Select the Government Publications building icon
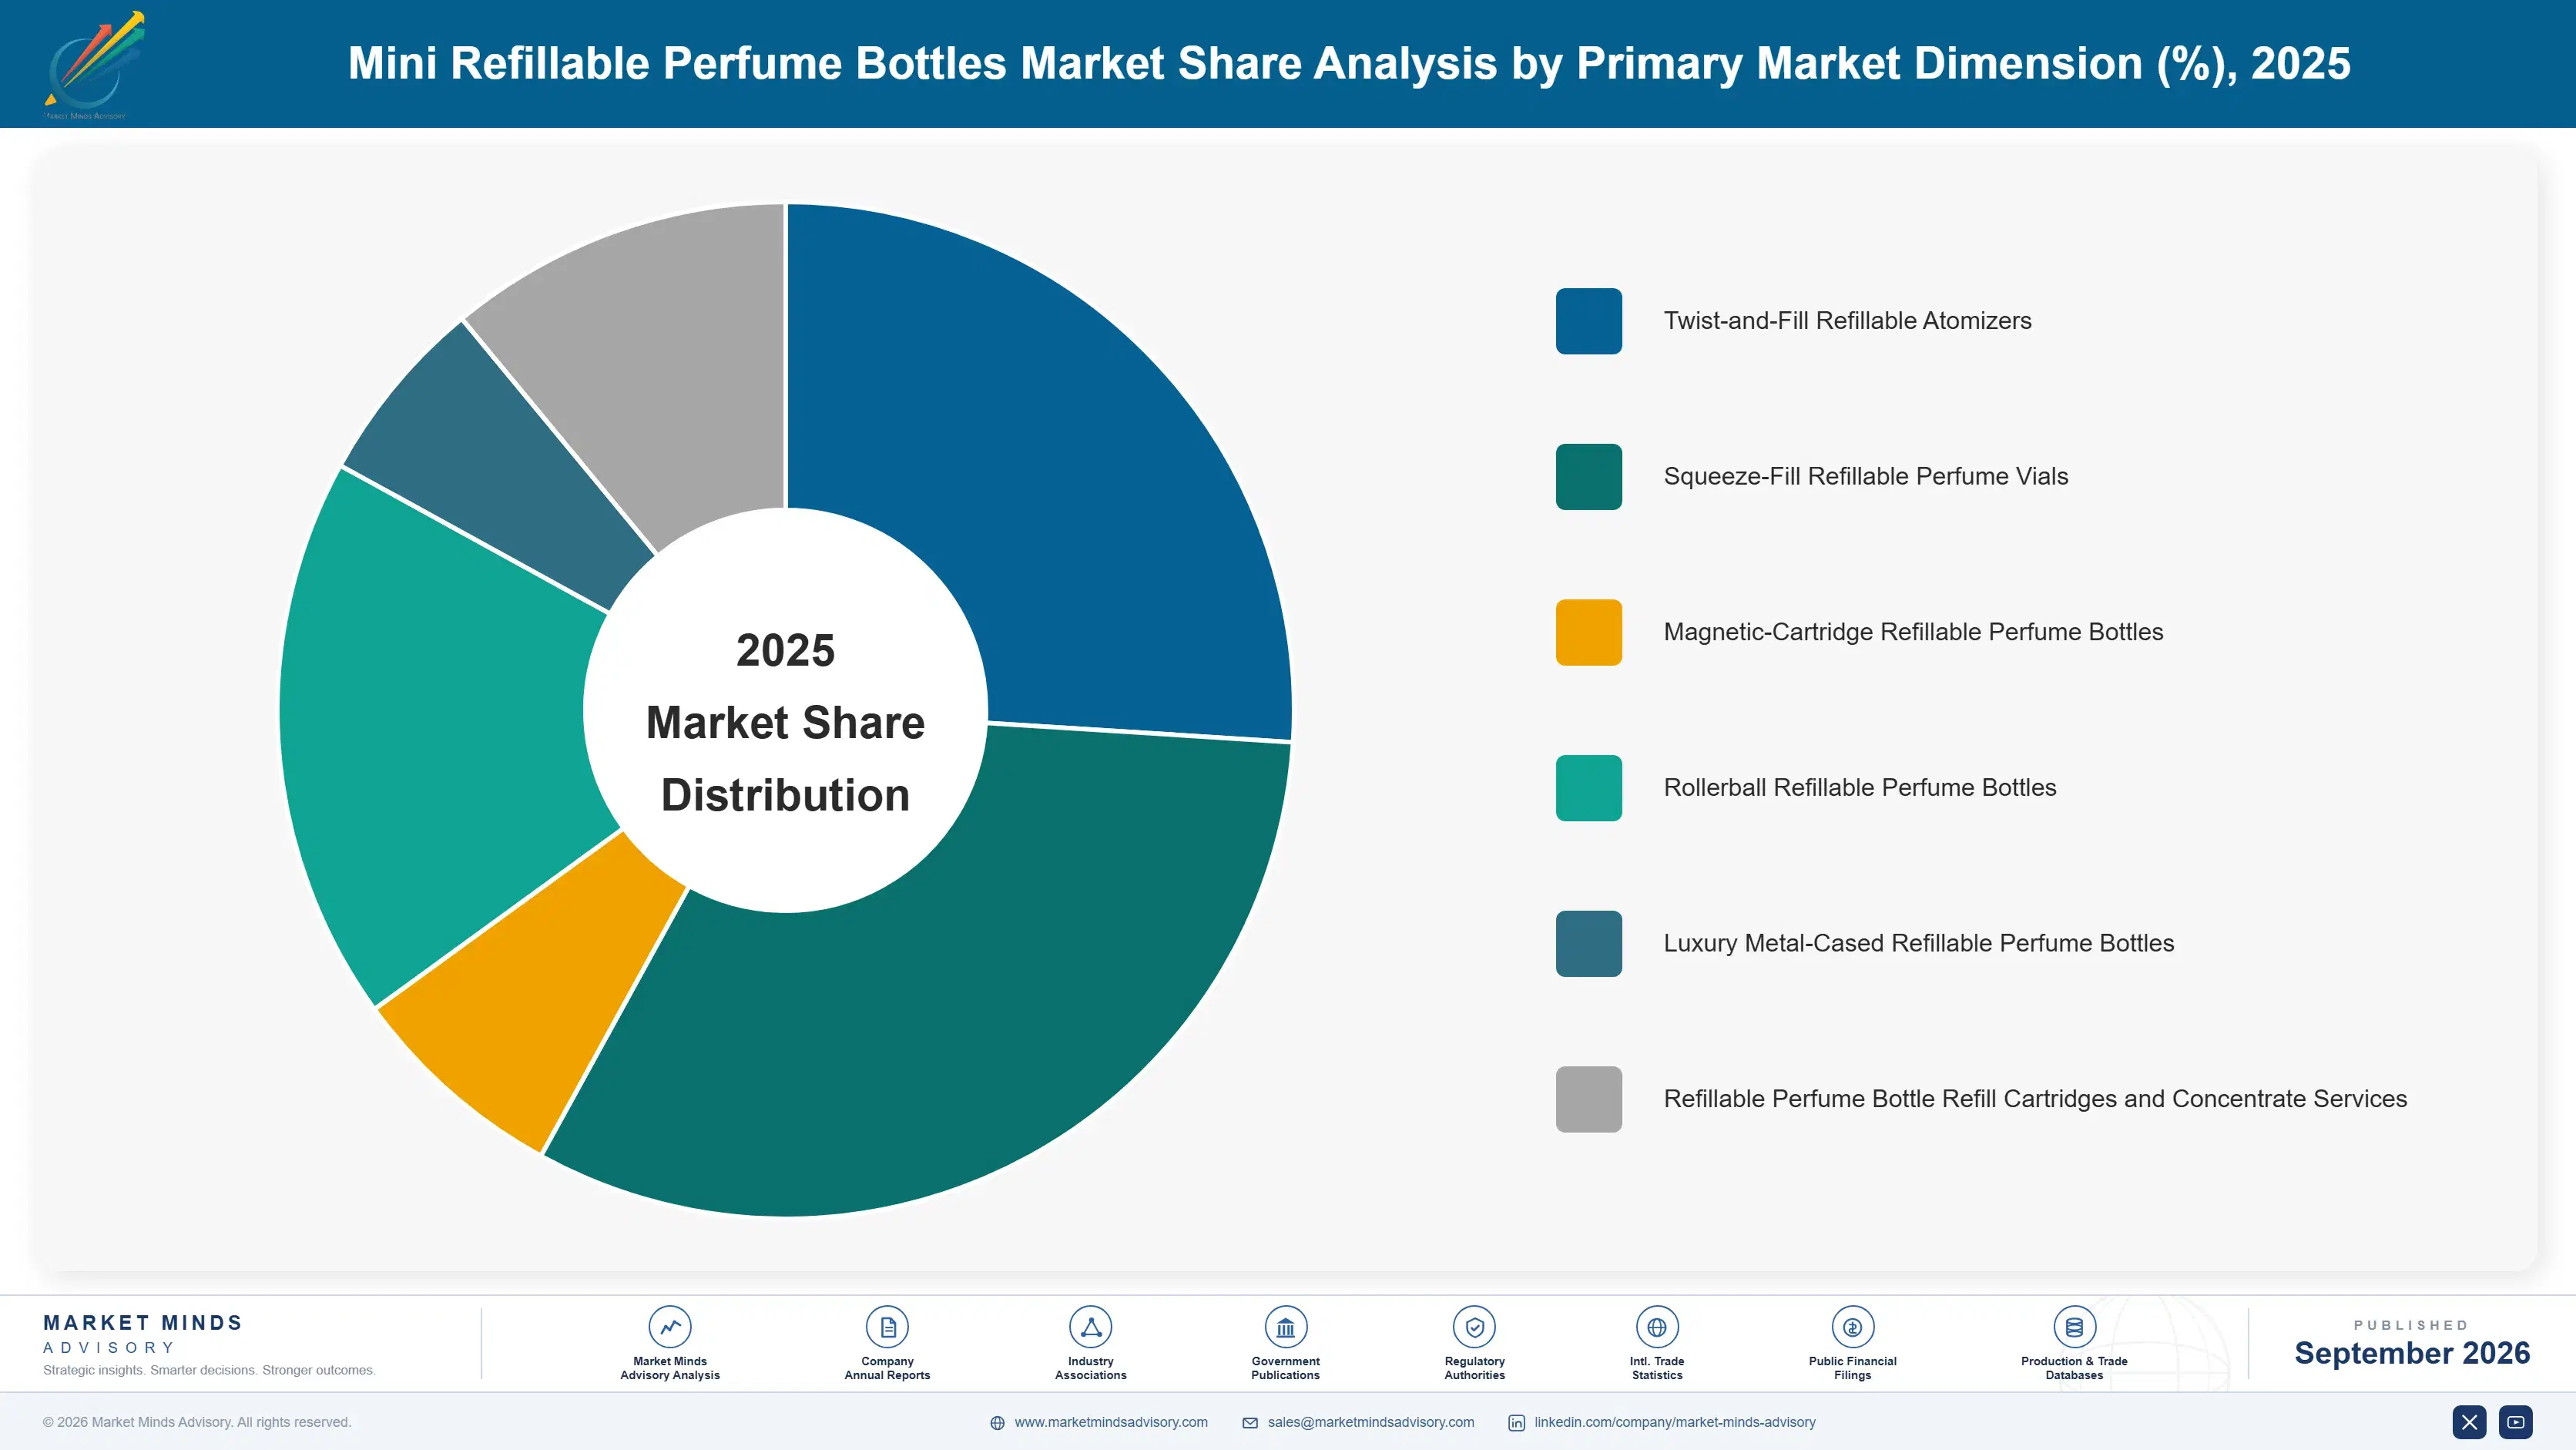This screenshot has height=1450, width=2576. point(1285,1327)
